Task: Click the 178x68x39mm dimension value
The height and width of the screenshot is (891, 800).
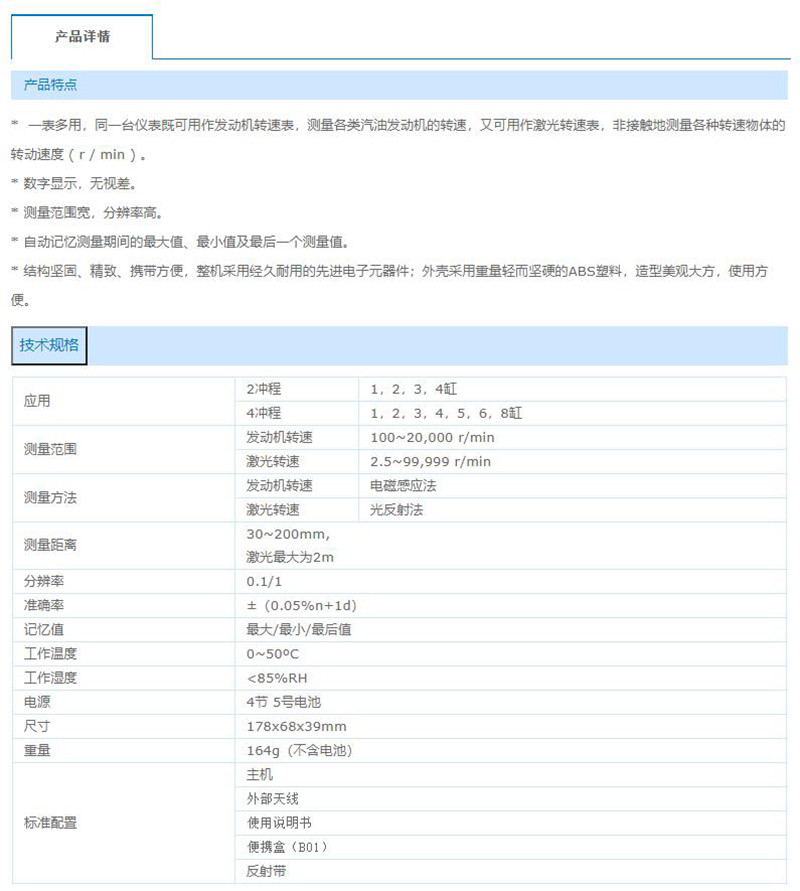Action: click(296, 726)
